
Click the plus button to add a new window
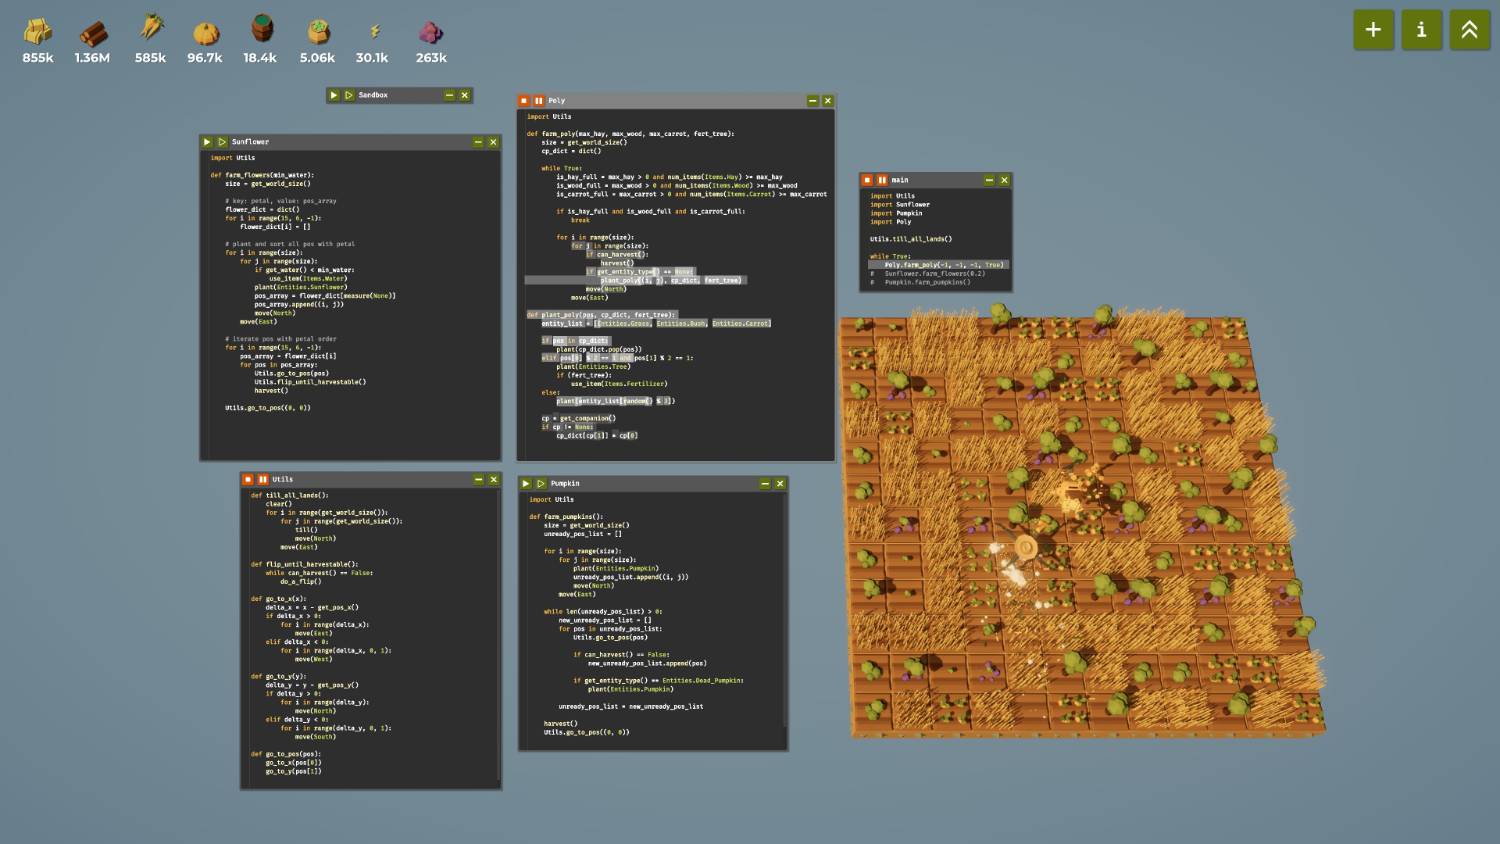tap(1373, 30)
